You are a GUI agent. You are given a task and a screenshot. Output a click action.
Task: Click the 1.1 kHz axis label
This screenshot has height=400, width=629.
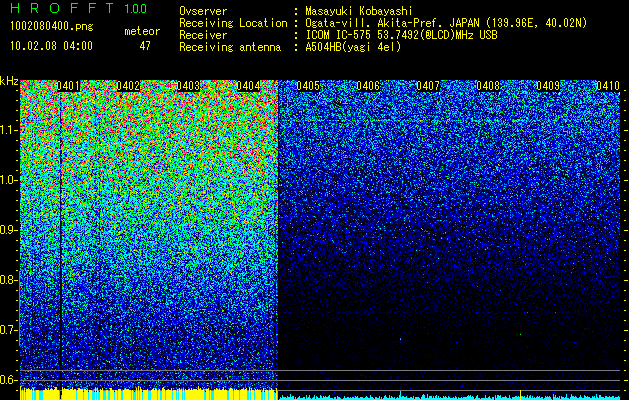pyautogui.click(x=9, y=130)
